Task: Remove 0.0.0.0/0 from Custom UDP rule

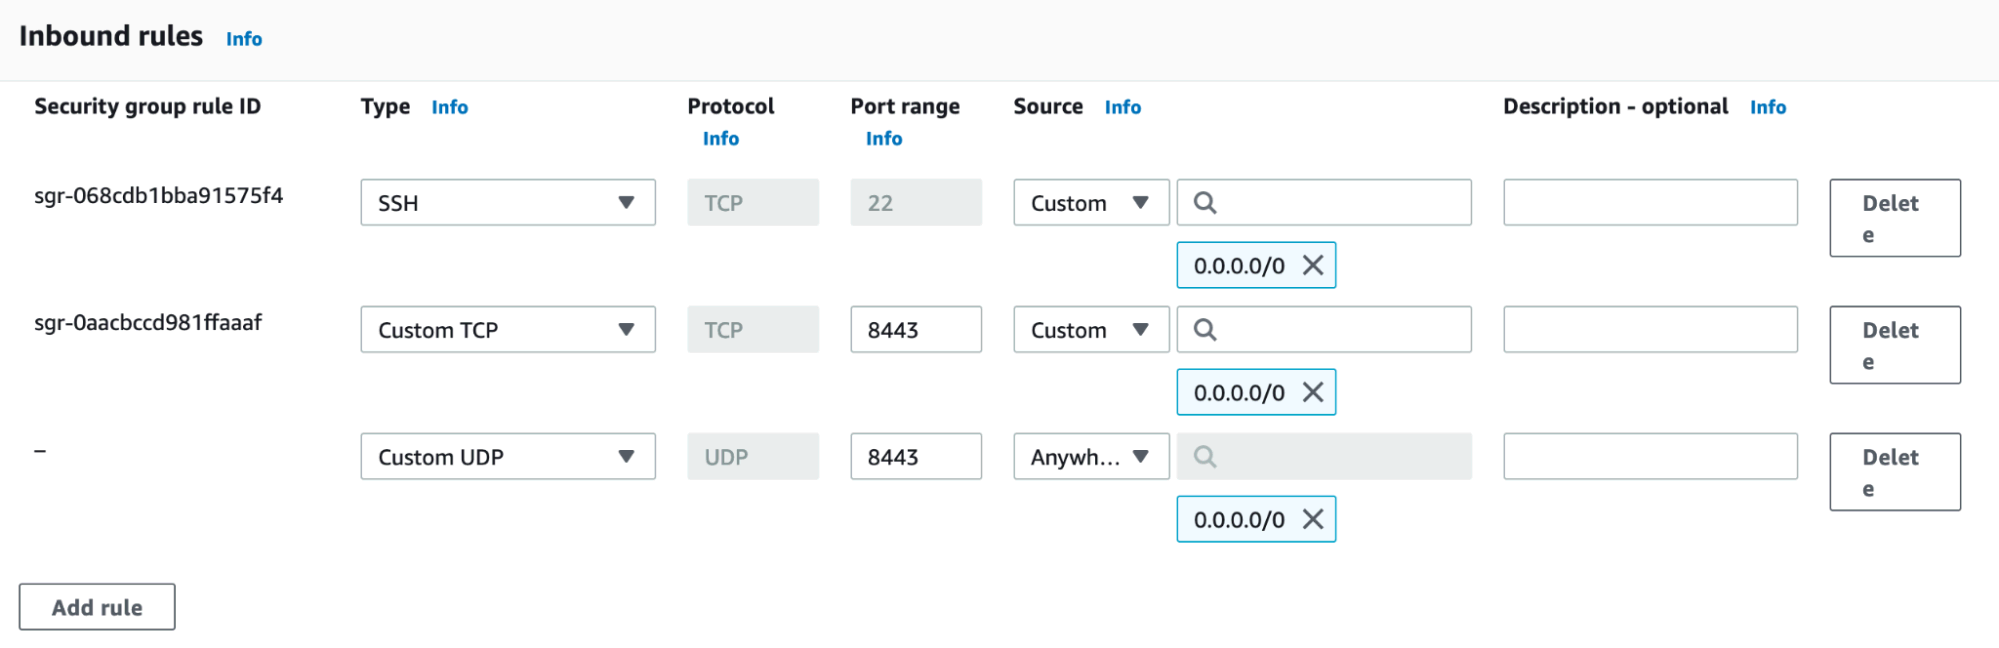Action: coord(1313,519)
